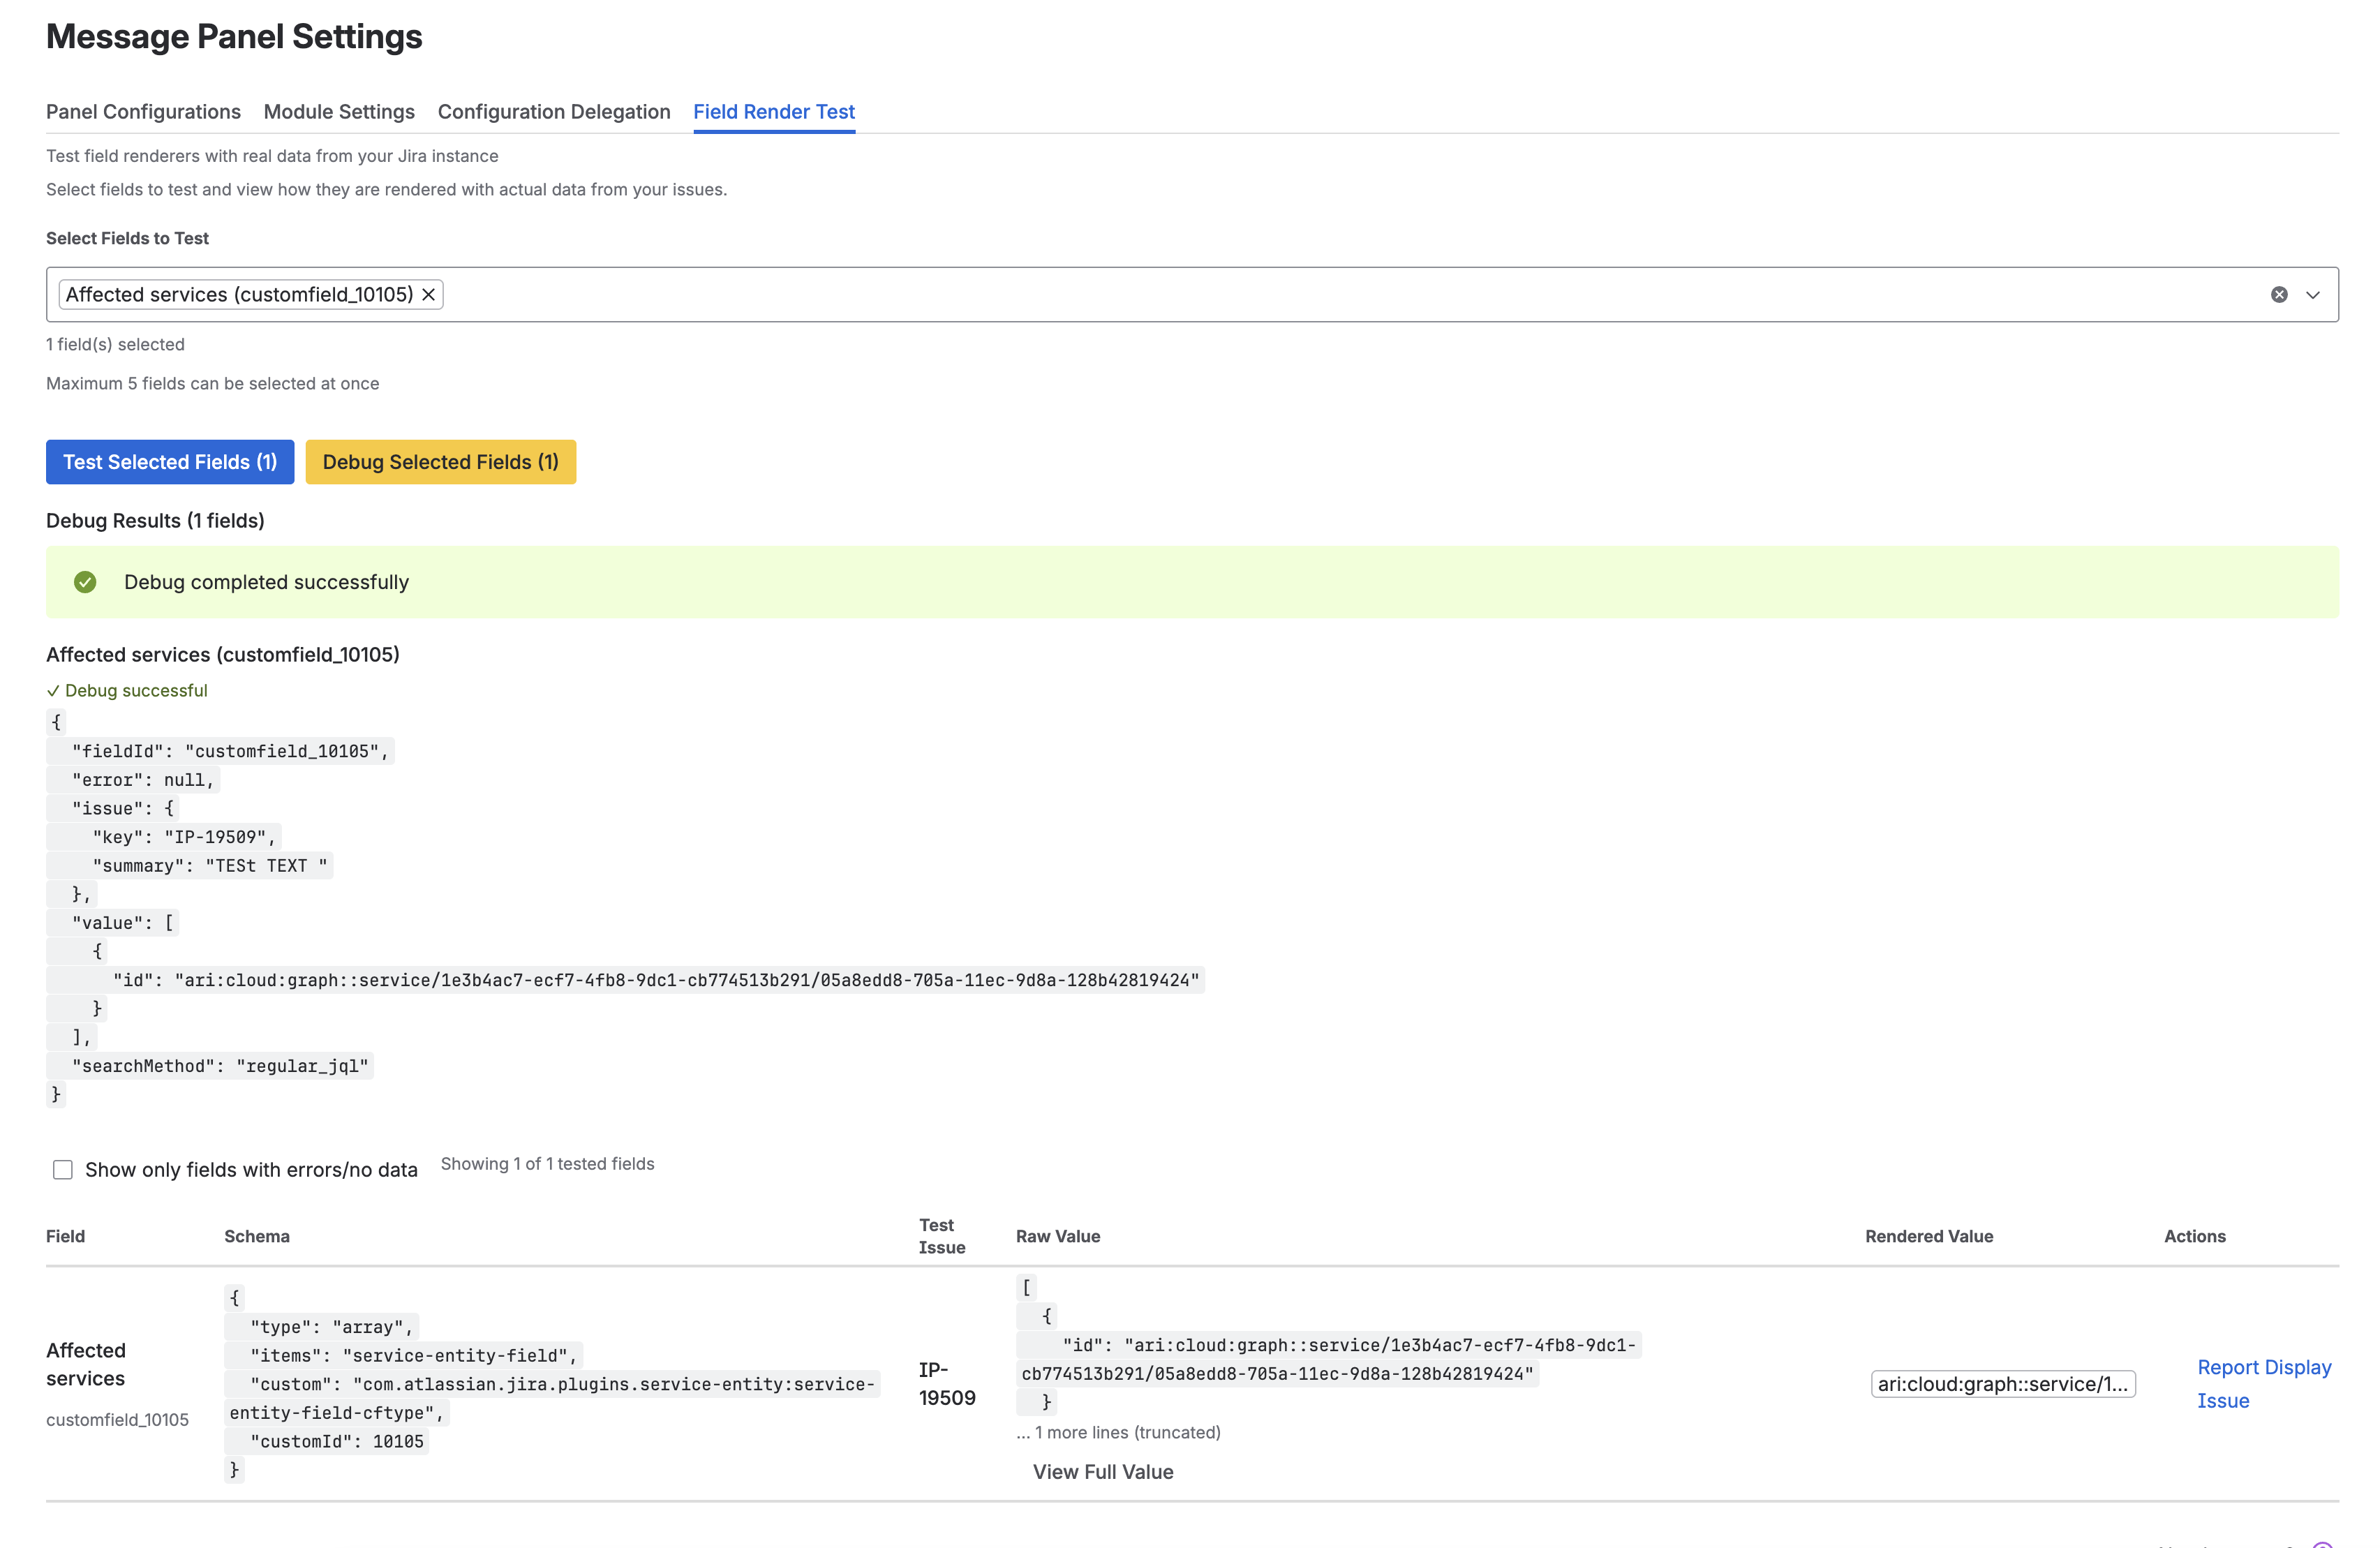Go to the Configuration Delegation tab
Image resolution: width=2380 pixels, height=1548 pixels.
pyautogui.click(x=553, y=112)
